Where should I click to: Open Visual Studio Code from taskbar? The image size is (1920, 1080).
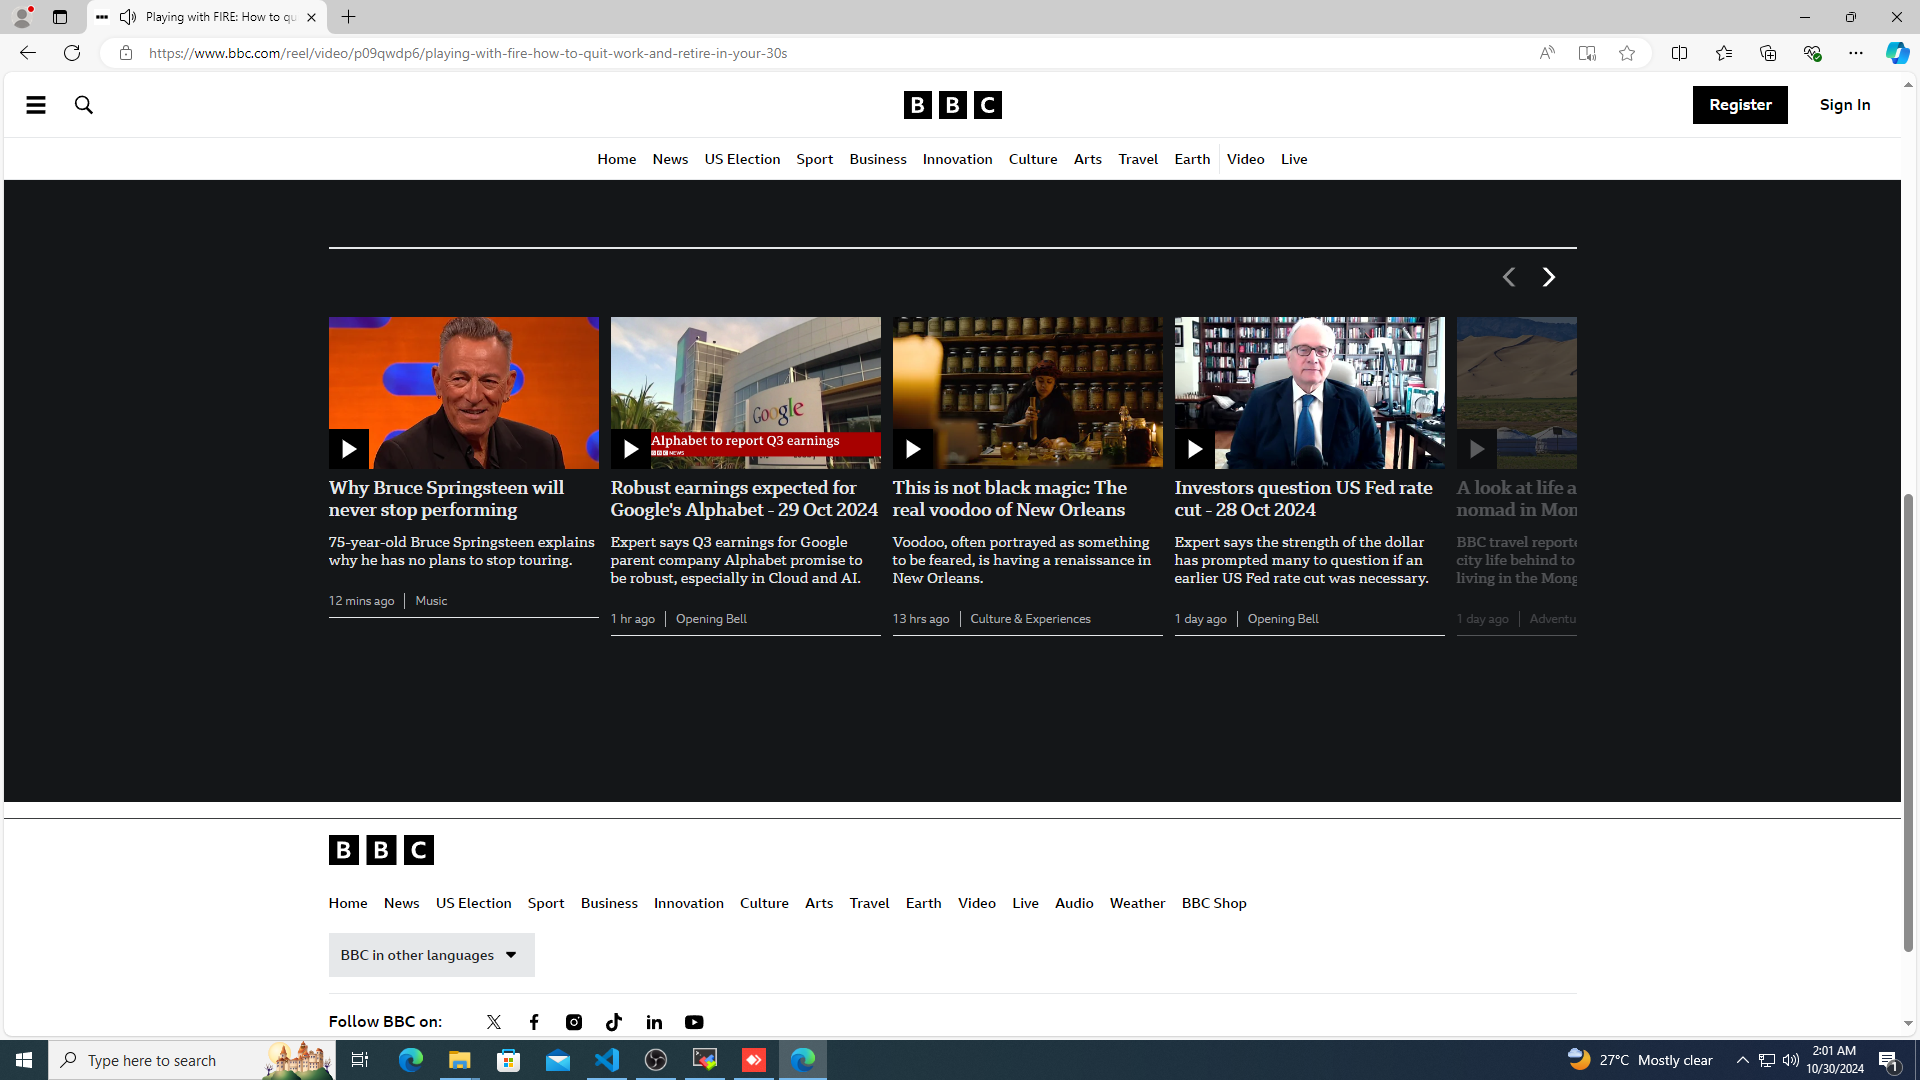click(x=607, y=1060)
